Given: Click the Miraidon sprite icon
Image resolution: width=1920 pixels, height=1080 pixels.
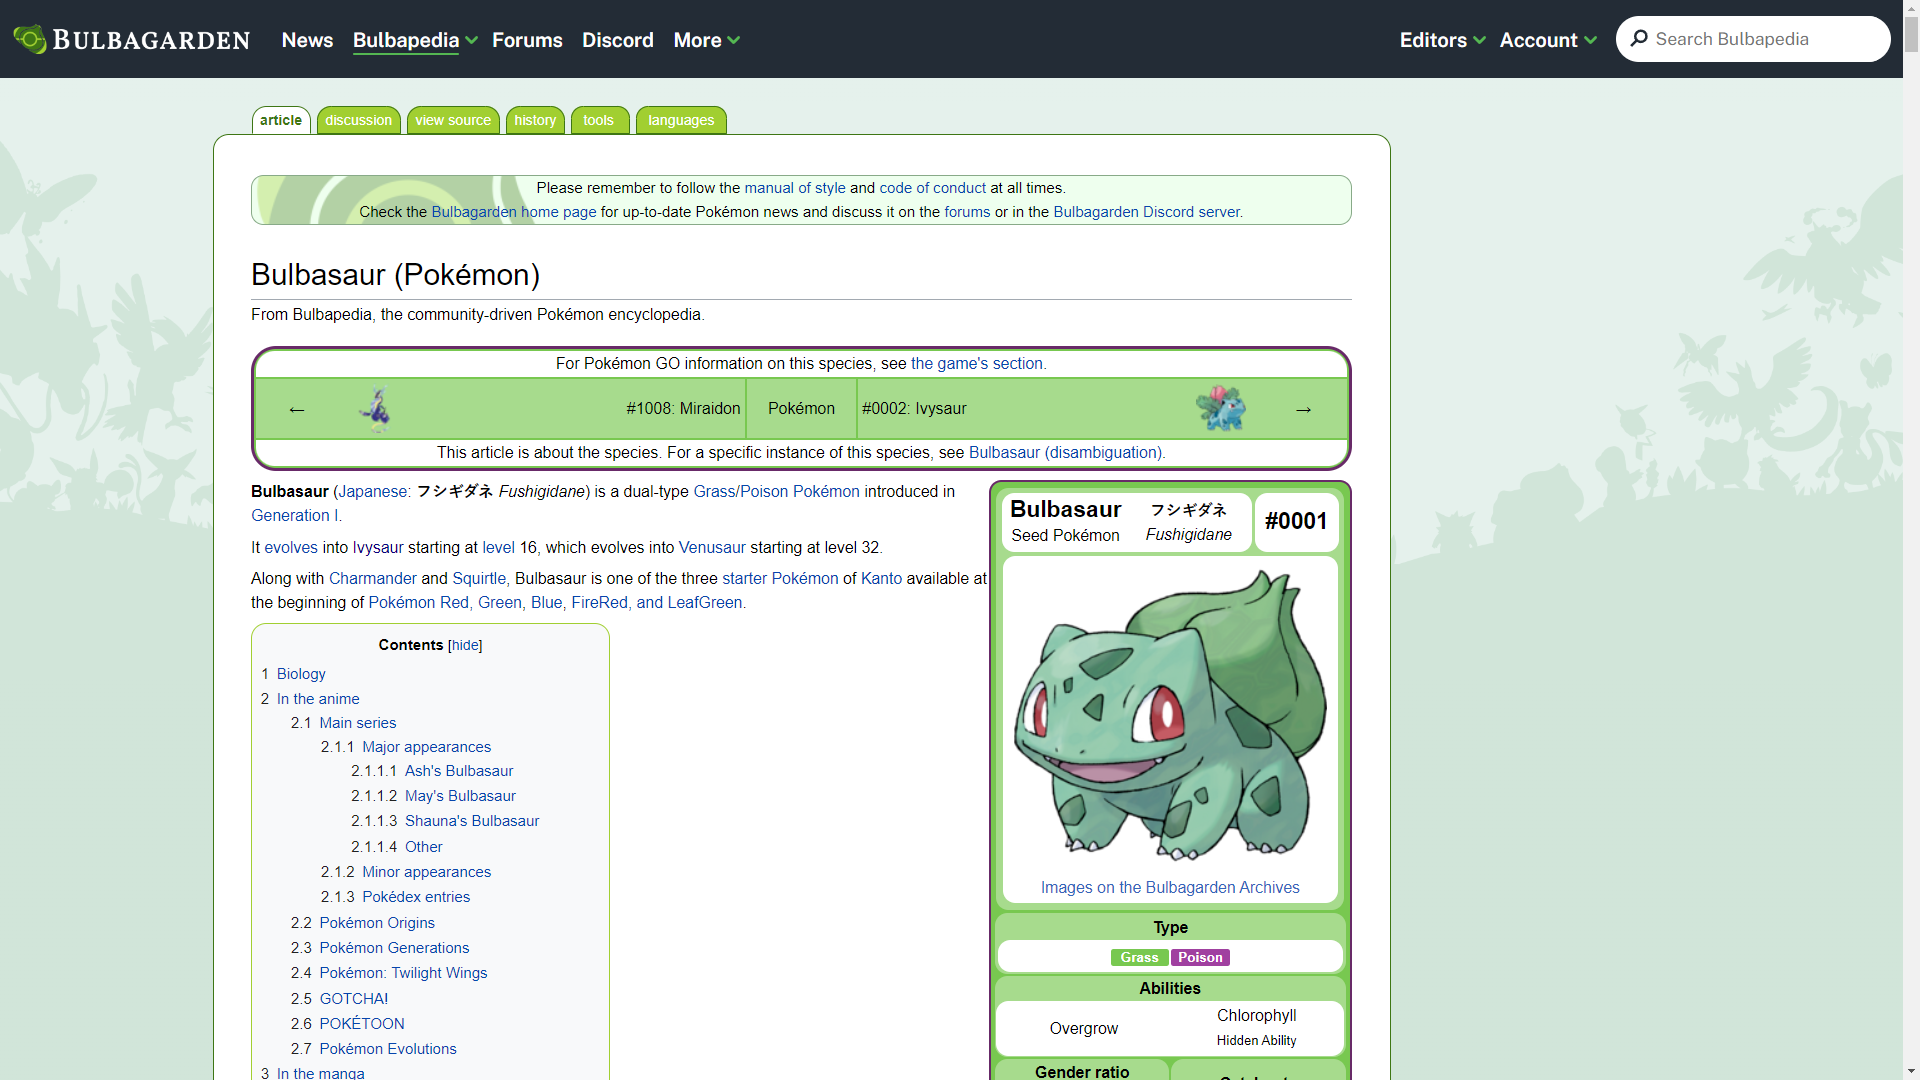Looking at the screenshot, I should pyautogui.click(x=375, y=408).
